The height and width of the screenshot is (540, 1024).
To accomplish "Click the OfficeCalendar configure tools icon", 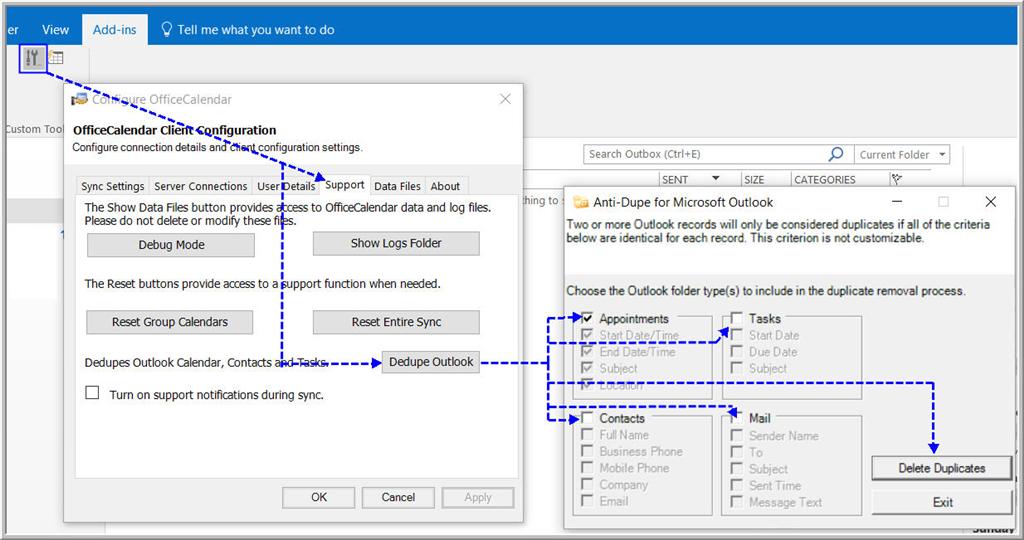I will (x=33, y=58).
